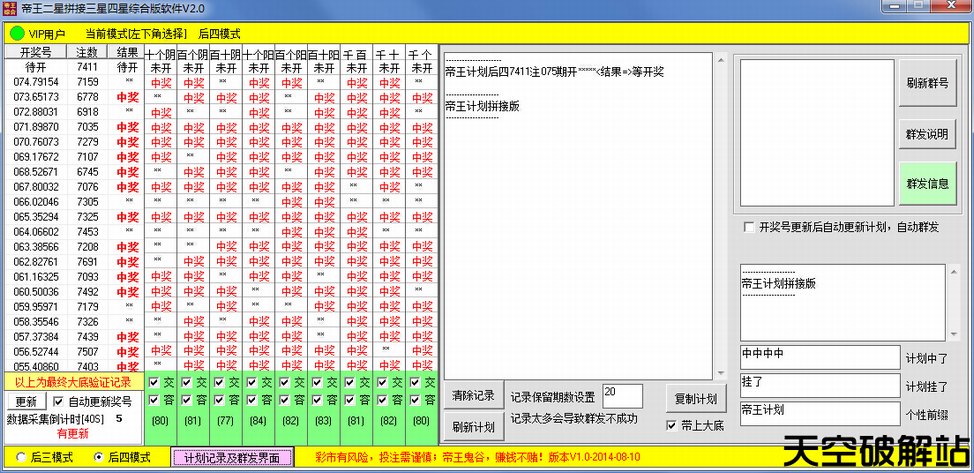Open 群发说明 instructions
Viewport: 974px width, 473px height.
click(x=926, y=134)
